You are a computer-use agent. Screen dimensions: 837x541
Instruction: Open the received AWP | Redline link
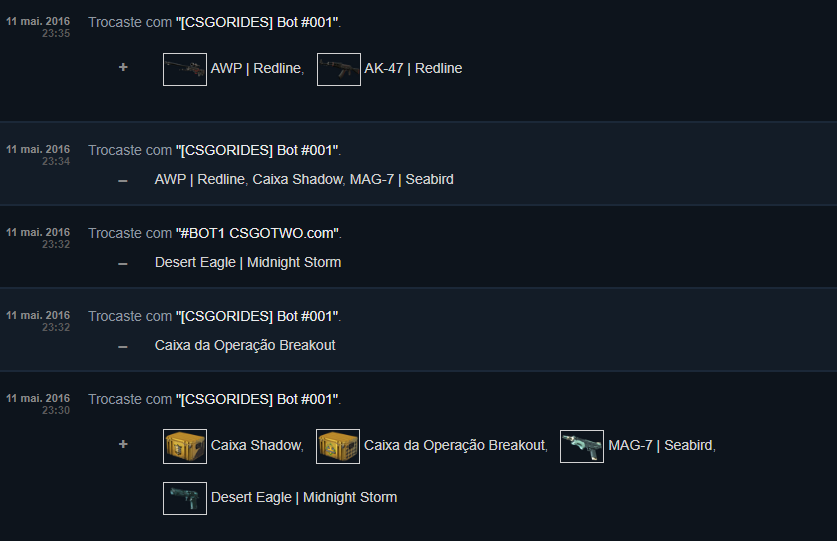(256, 68)
